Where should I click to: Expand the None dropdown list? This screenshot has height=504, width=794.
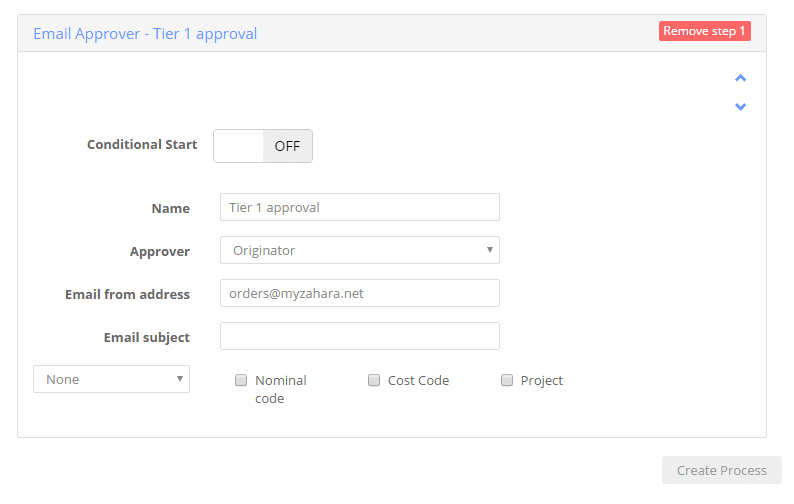111,379
